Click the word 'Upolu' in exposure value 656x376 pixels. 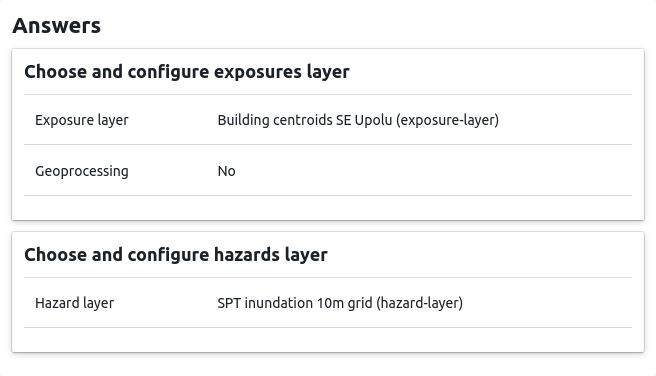click(374, 120)
